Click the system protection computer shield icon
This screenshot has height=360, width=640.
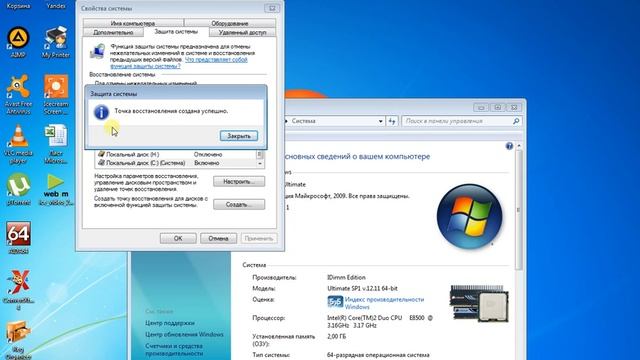[97, 52]
